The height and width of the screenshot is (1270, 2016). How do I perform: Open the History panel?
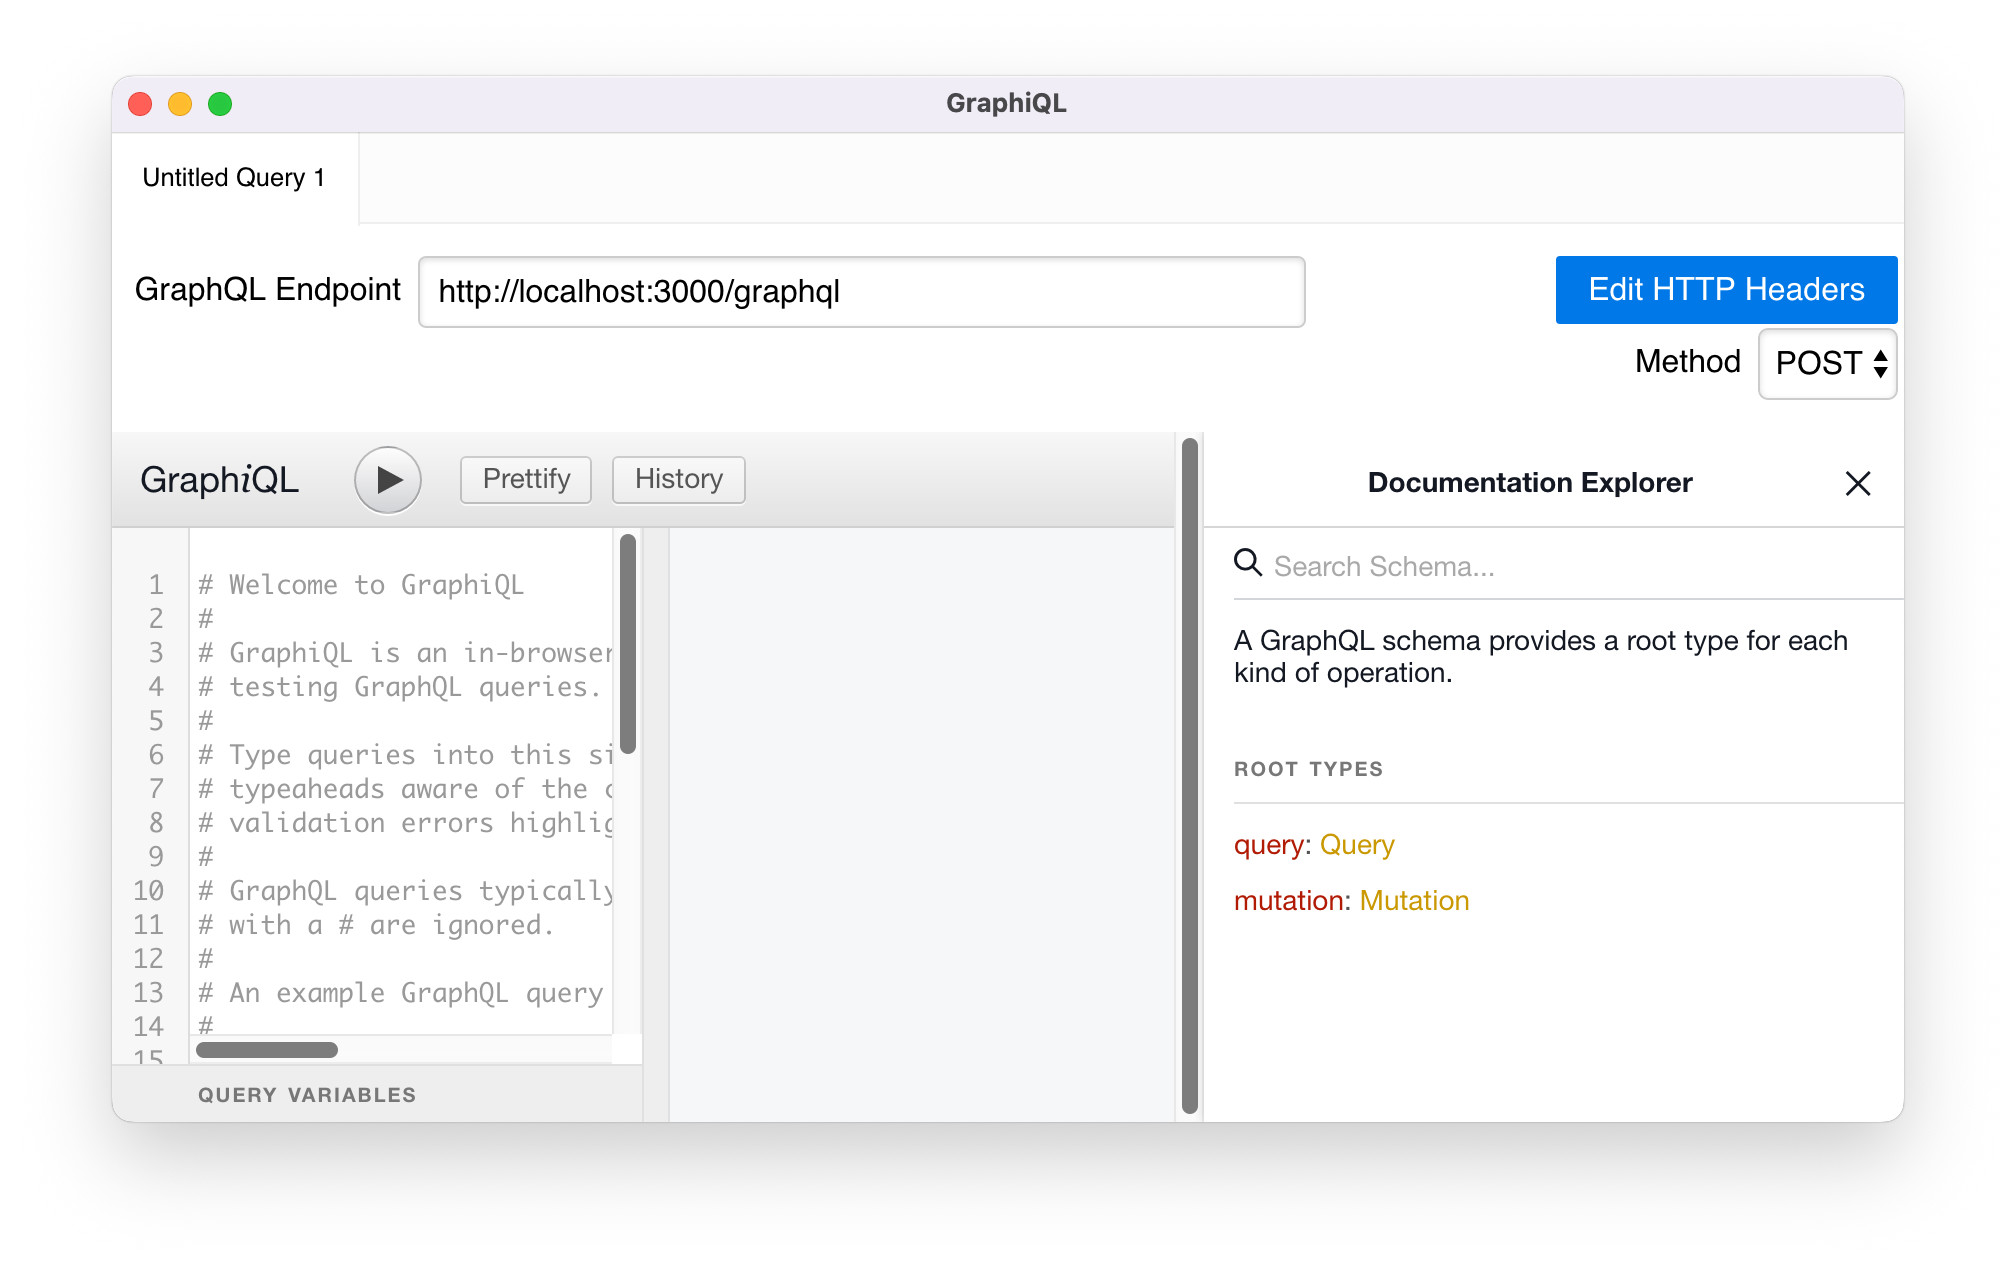[679, 480]
